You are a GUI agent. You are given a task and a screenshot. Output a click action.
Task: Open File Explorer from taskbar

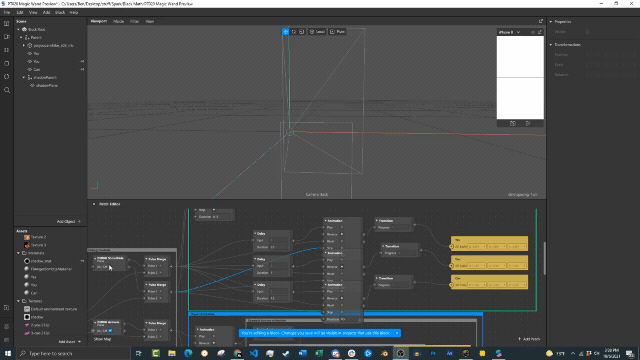[172, 353]
